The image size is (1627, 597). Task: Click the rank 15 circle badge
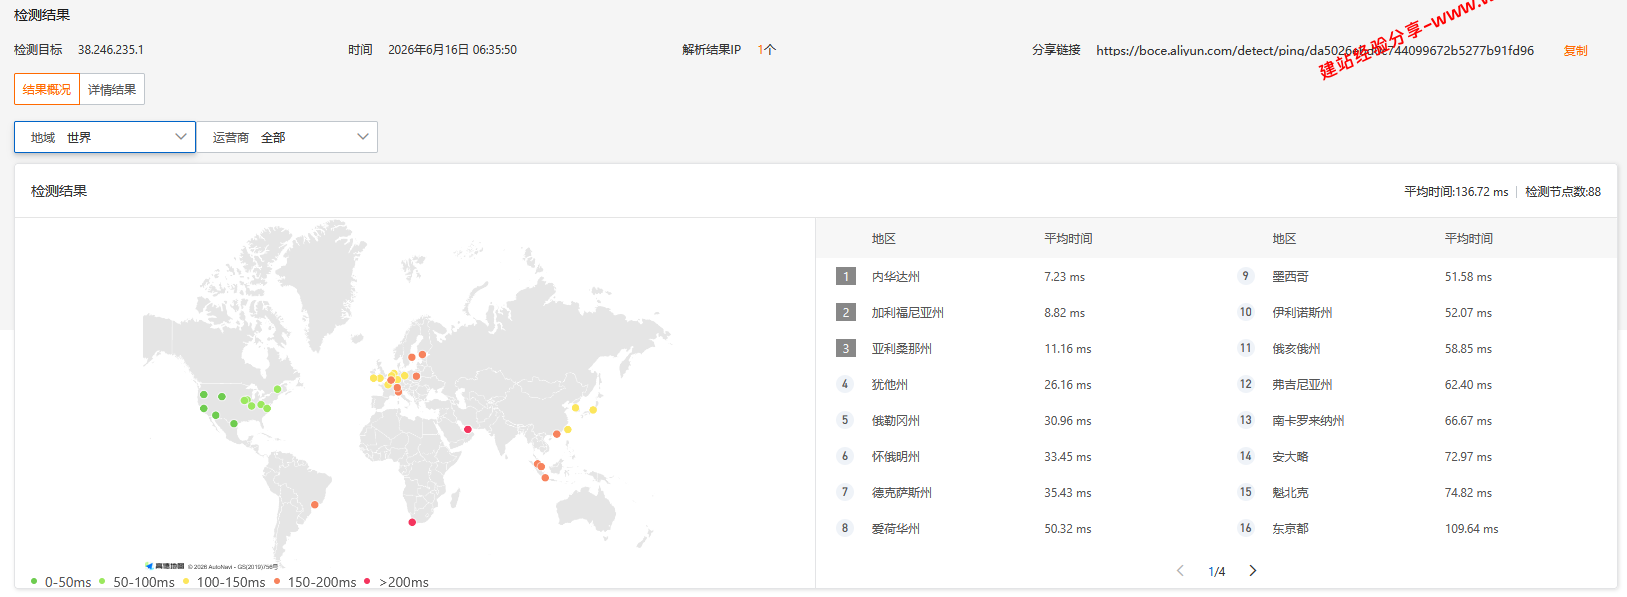1245,492
